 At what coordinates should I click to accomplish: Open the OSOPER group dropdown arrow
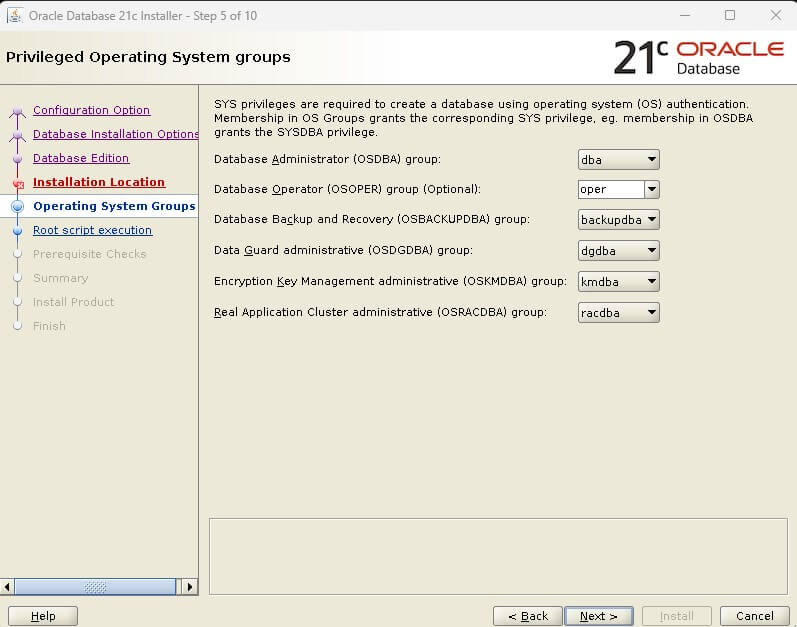652,190
